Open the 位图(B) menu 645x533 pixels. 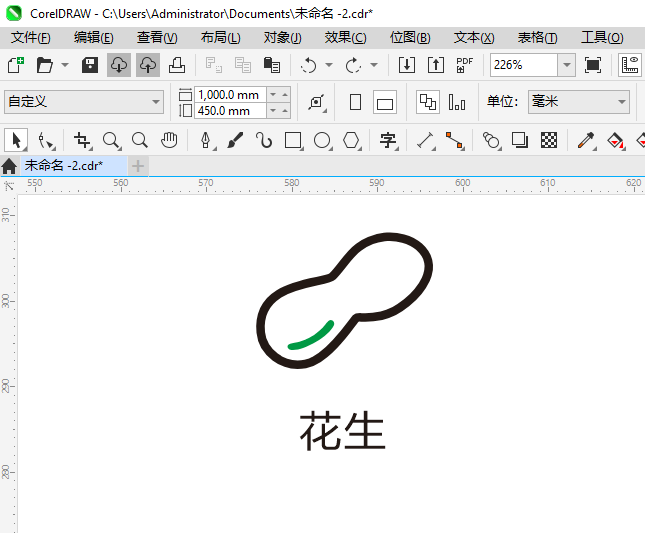(x=410, y=38)
